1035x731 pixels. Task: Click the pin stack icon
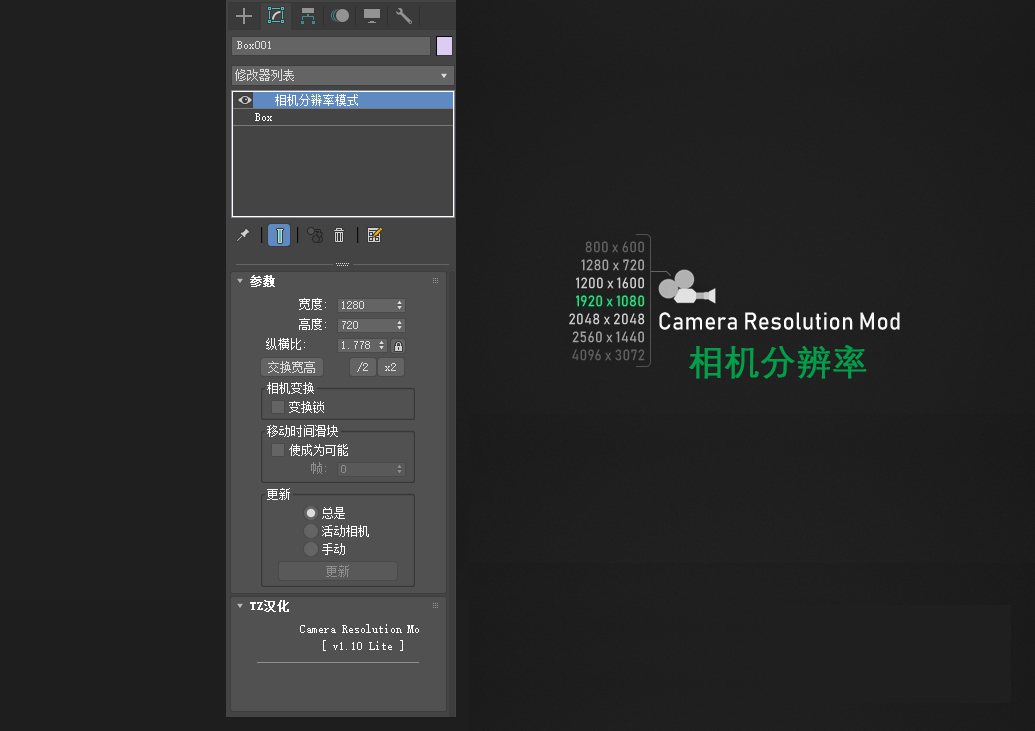click(x=243, y=235)
